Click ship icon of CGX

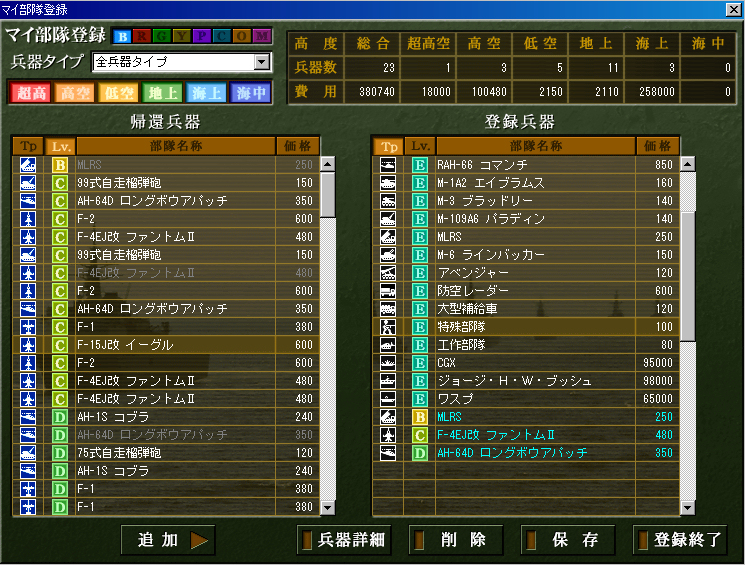(388, 363)
